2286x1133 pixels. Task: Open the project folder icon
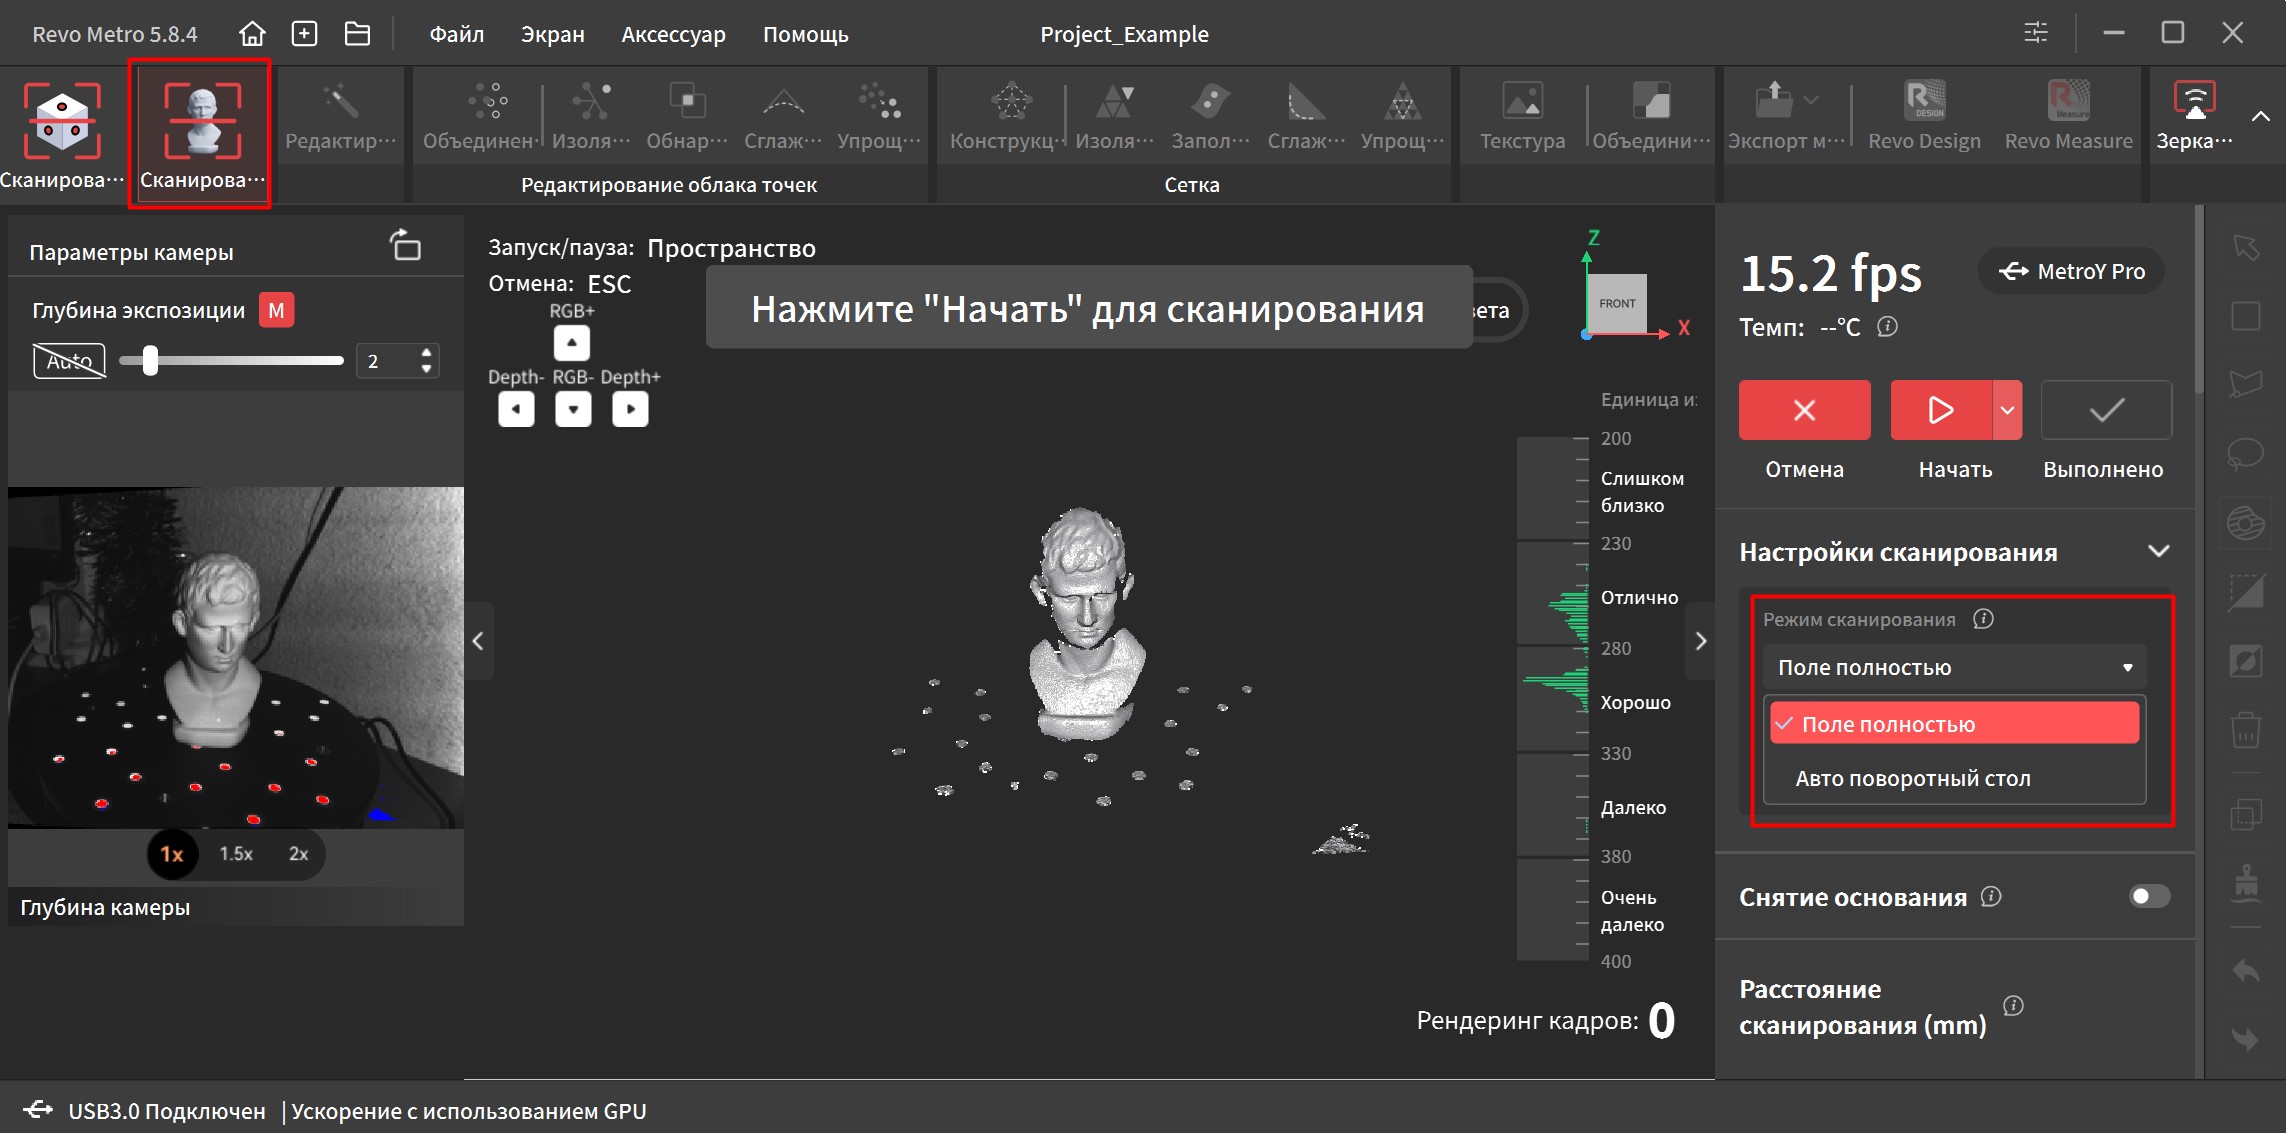(357, 34)
